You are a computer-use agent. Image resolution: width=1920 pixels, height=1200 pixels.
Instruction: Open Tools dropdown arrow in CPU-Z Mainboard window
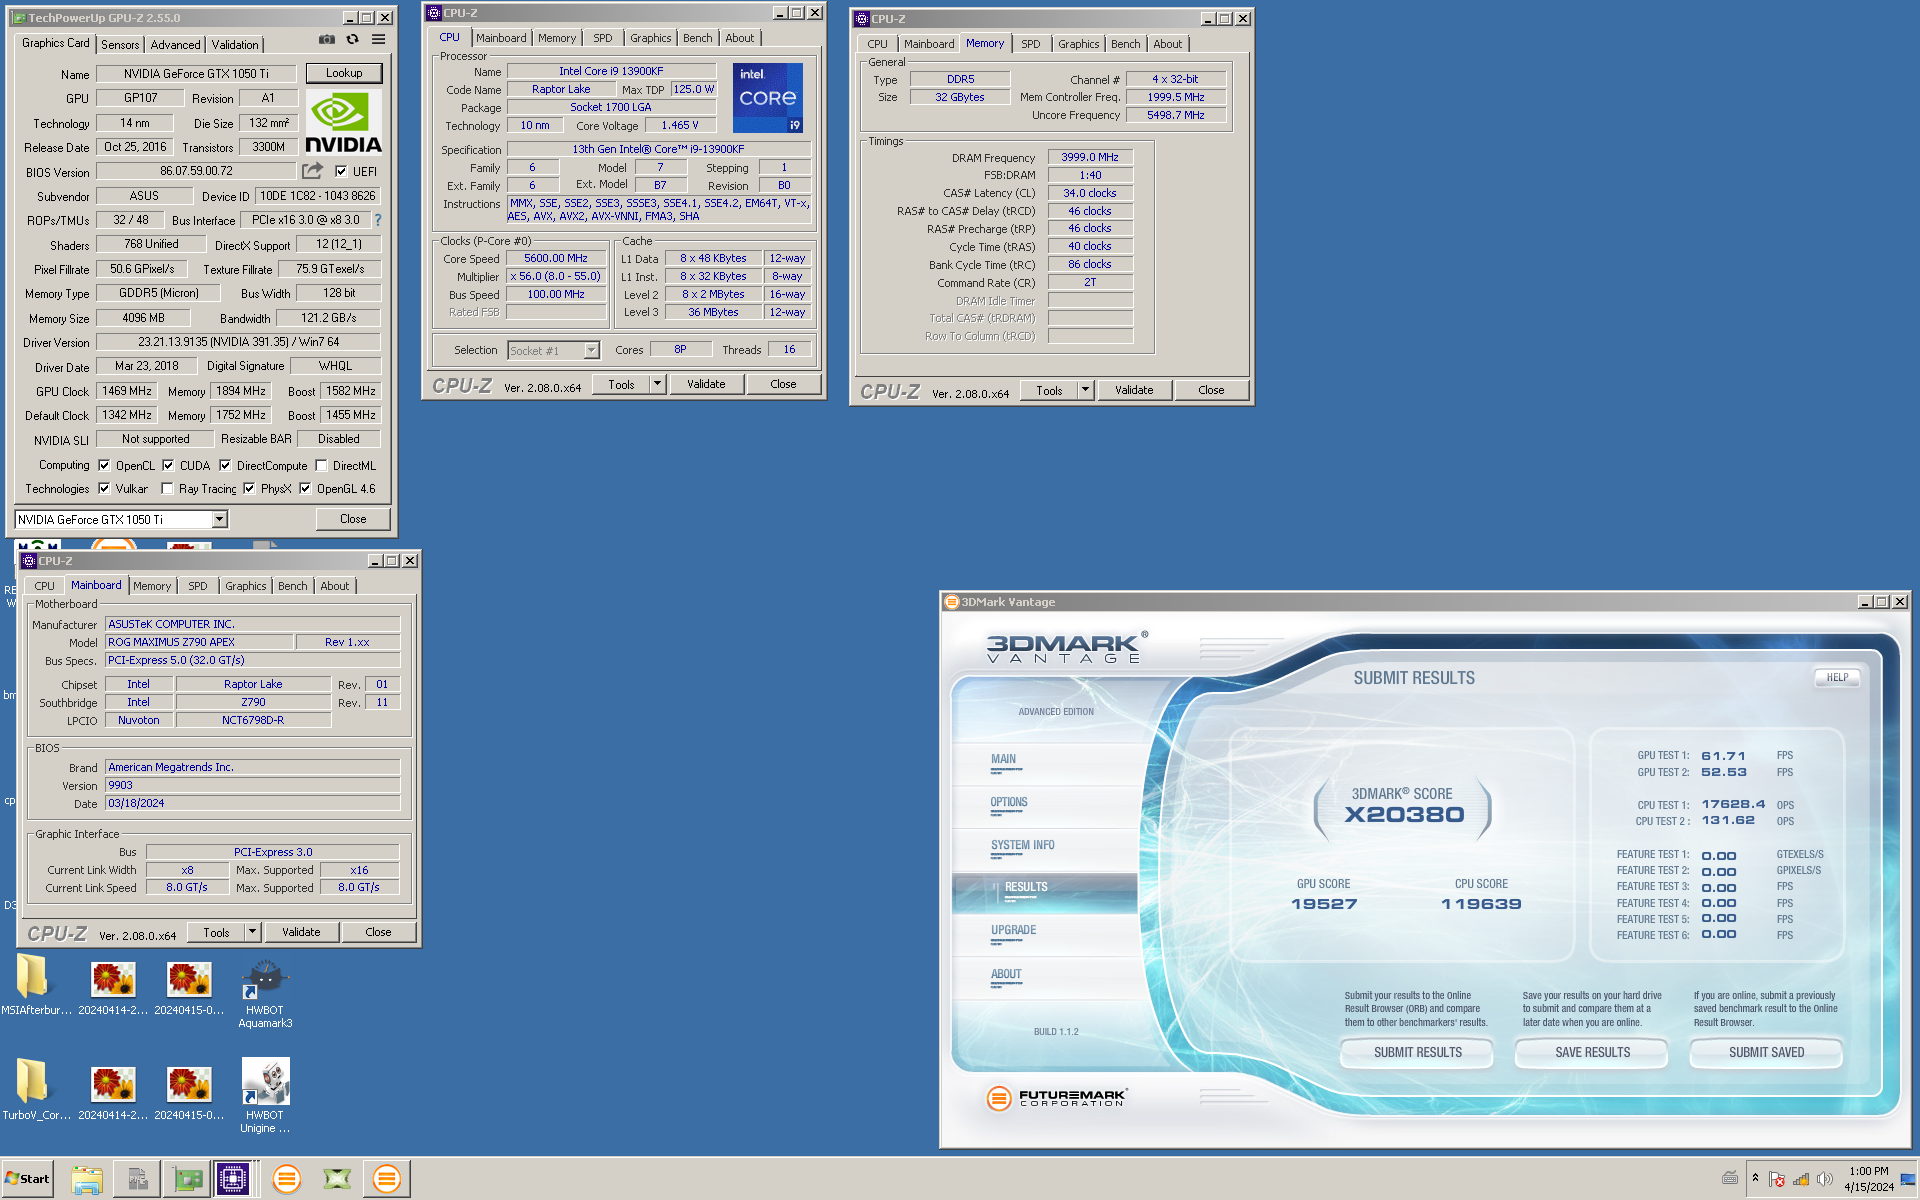[x=252, y=932]
